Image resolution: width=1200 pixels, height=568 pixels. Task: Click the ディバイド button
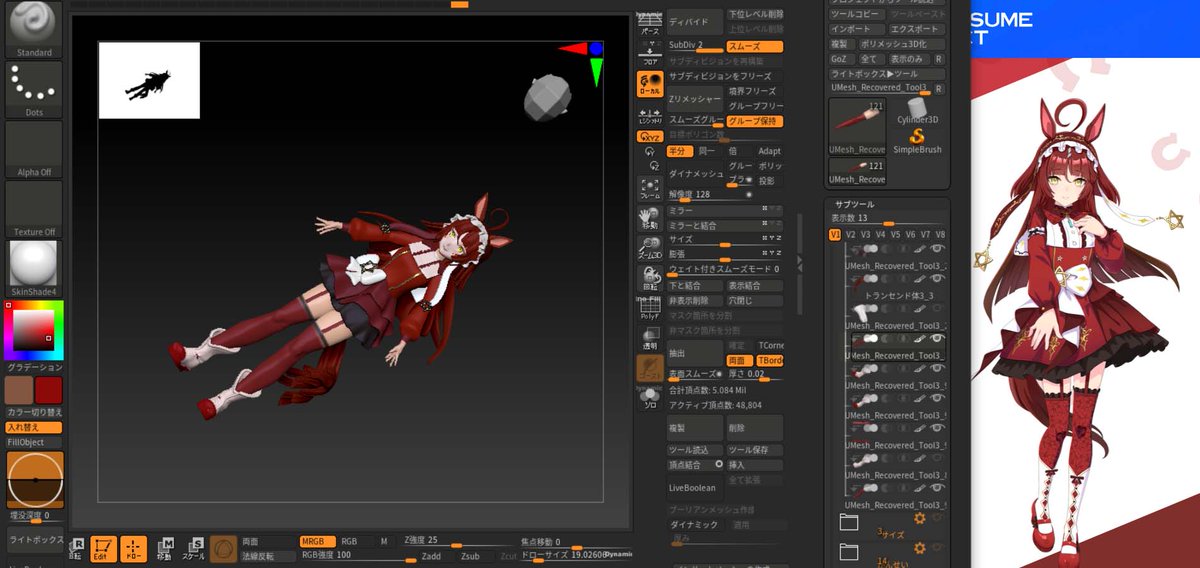(695, 21)
